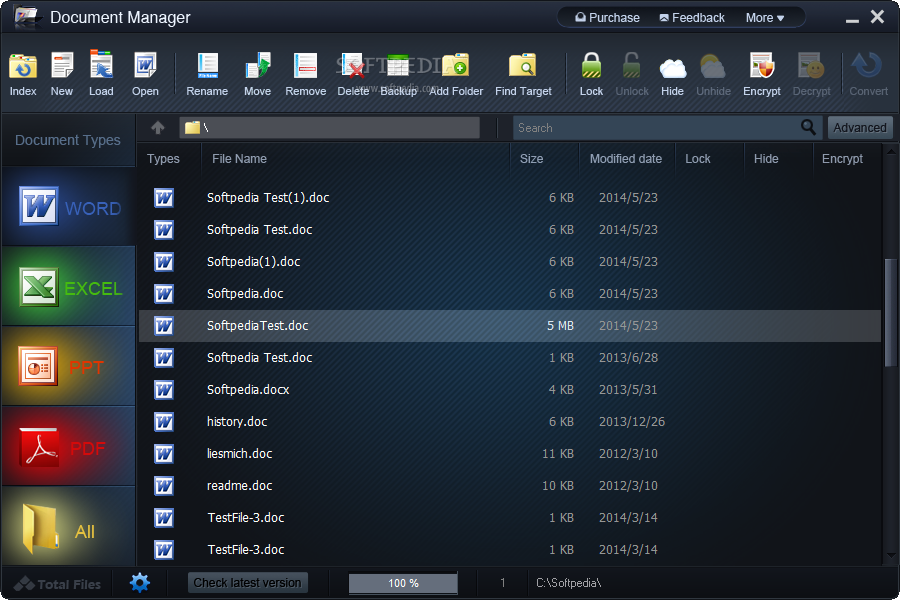Click the search magnifier icon

[x=808, y=127]
